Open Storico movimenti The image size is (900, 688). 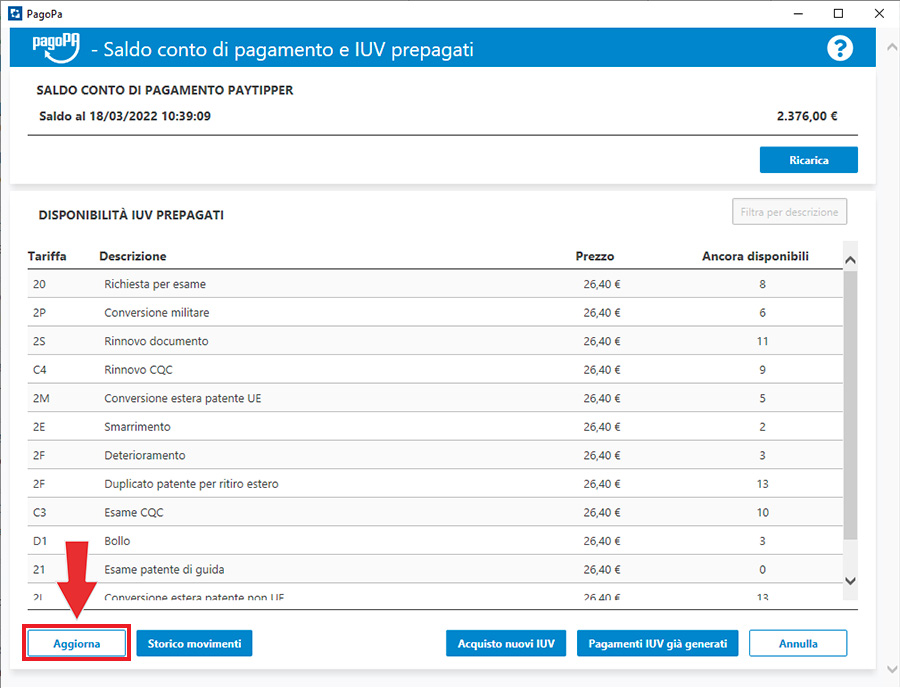click(194, 643)
